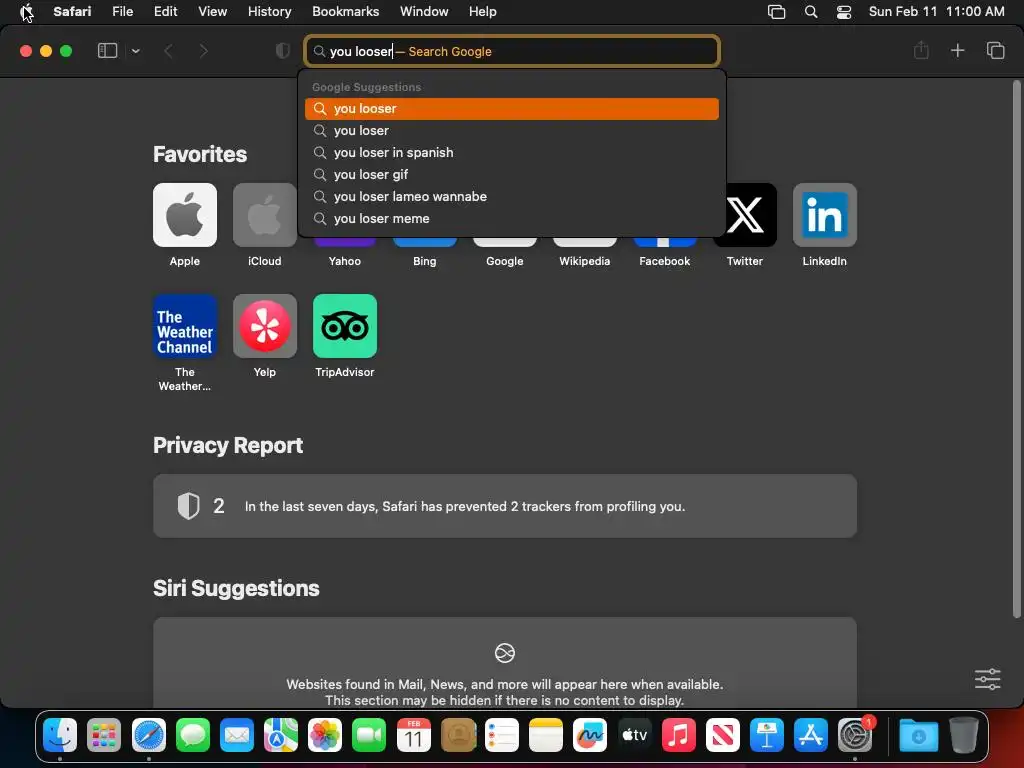Click the Share button in toolbar
This screenshot has height=768, width=1024.
(921, 50)
